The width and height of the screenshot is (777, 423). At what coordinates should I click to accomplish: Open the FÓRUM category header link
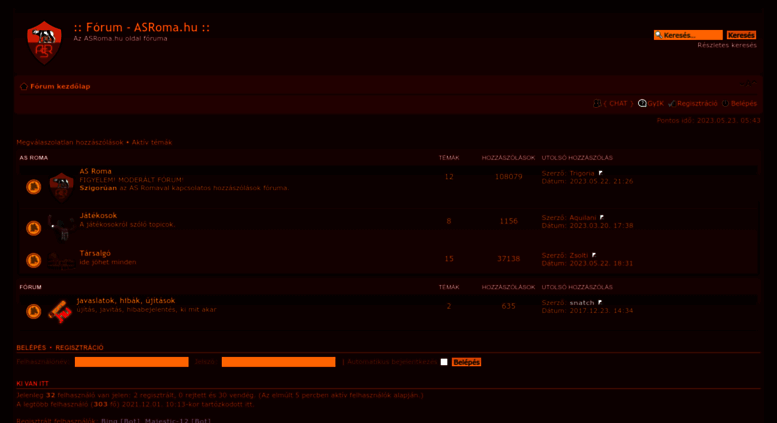click(30, 287)
